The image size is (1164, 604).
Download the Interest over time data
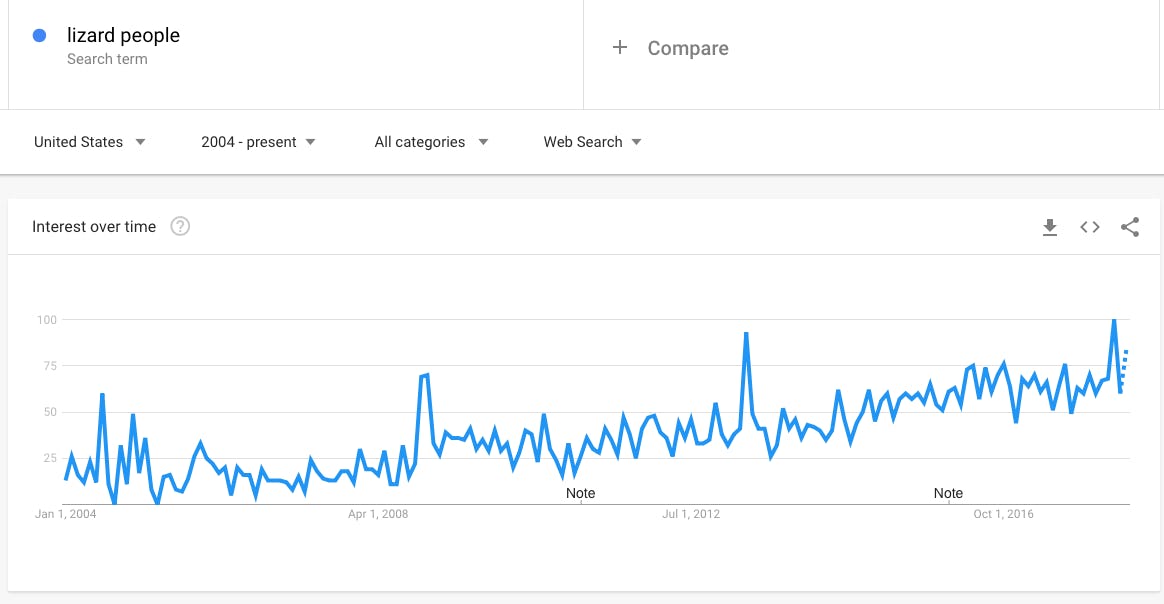1050,227
